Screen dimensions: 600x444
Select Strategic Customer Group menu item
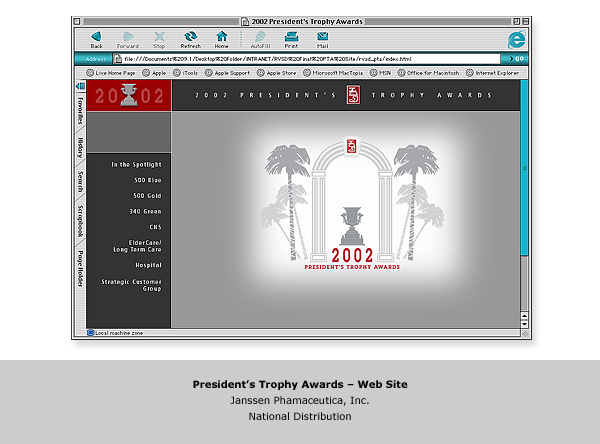tap(131, 285)
